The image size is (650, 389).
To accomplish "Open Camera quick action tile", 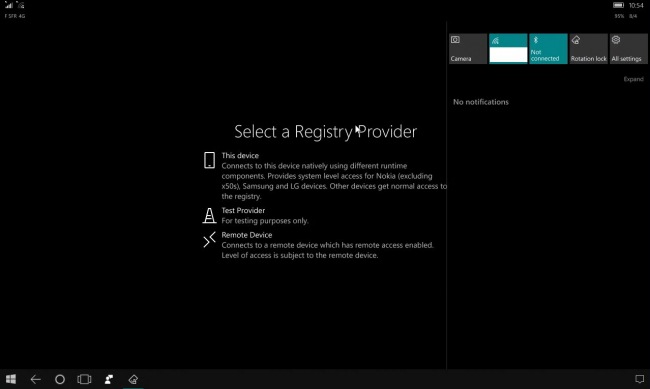I will [468, 49].
